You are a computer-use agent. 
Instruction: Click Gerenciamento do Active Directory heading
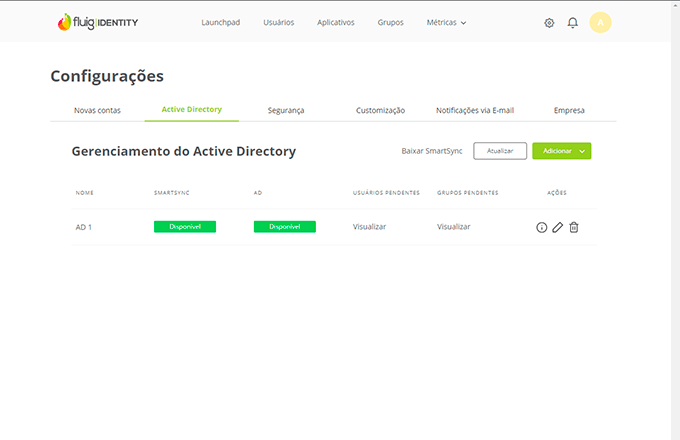click(x=184, y=151)
